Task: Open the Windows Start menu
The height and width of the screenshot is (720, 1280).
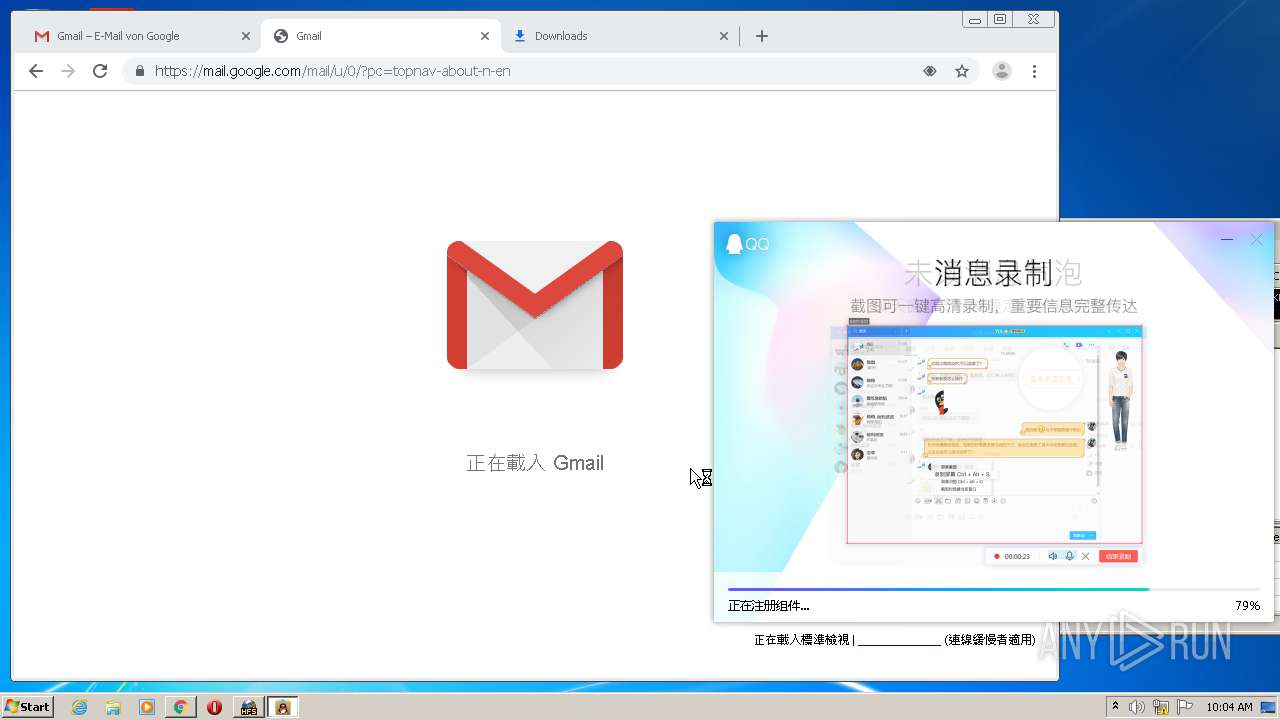Action: click(28, 707)
